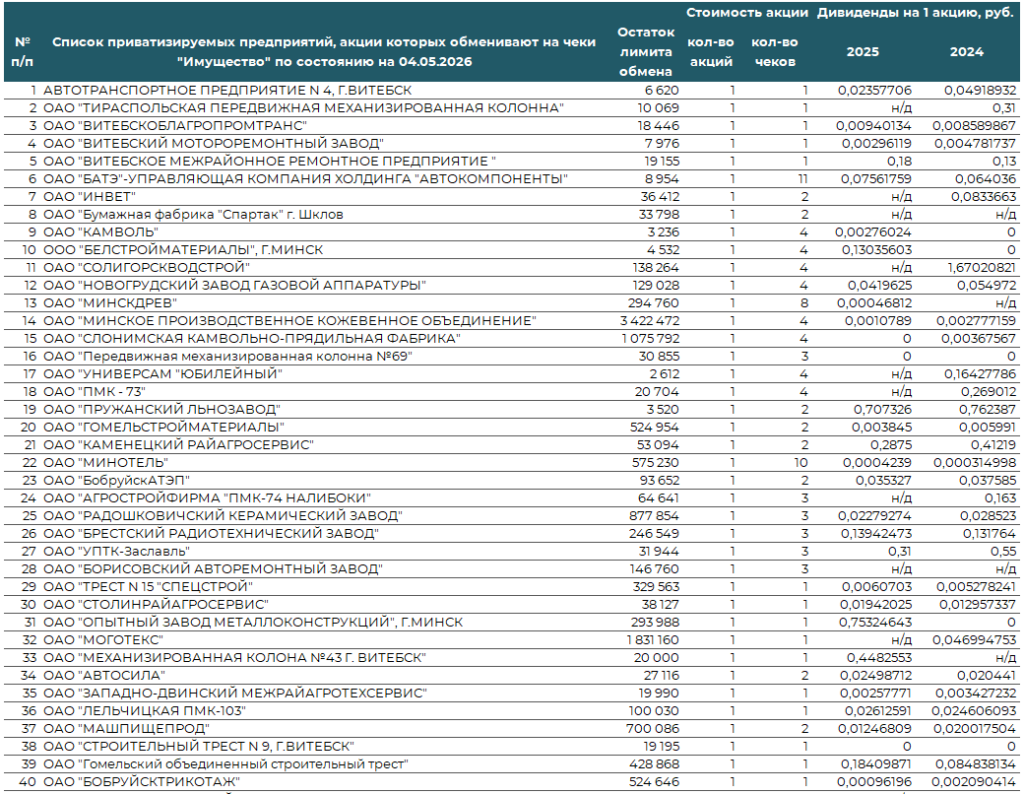Click the 'Стоимость акции' group header
Image resolution: width=1024 pixels, height=794 pixels.
point(746,13)
